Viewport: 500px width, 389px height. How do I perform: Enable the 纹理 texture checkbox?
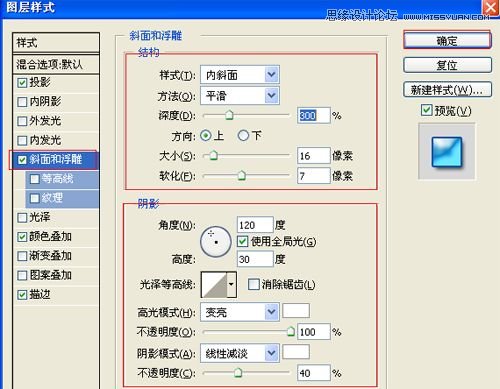point(34,198)
